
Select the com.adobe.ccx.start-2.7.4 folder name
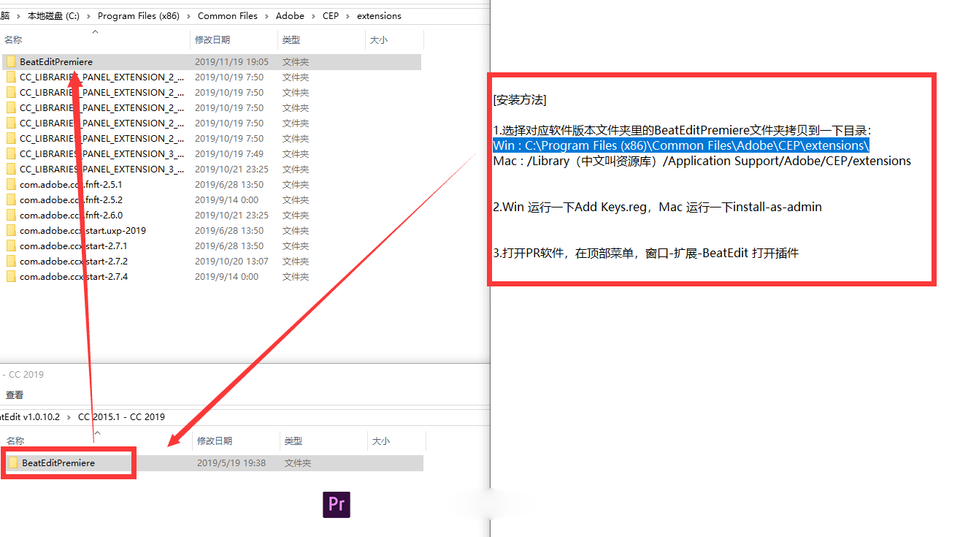click(x=73, y=276)
